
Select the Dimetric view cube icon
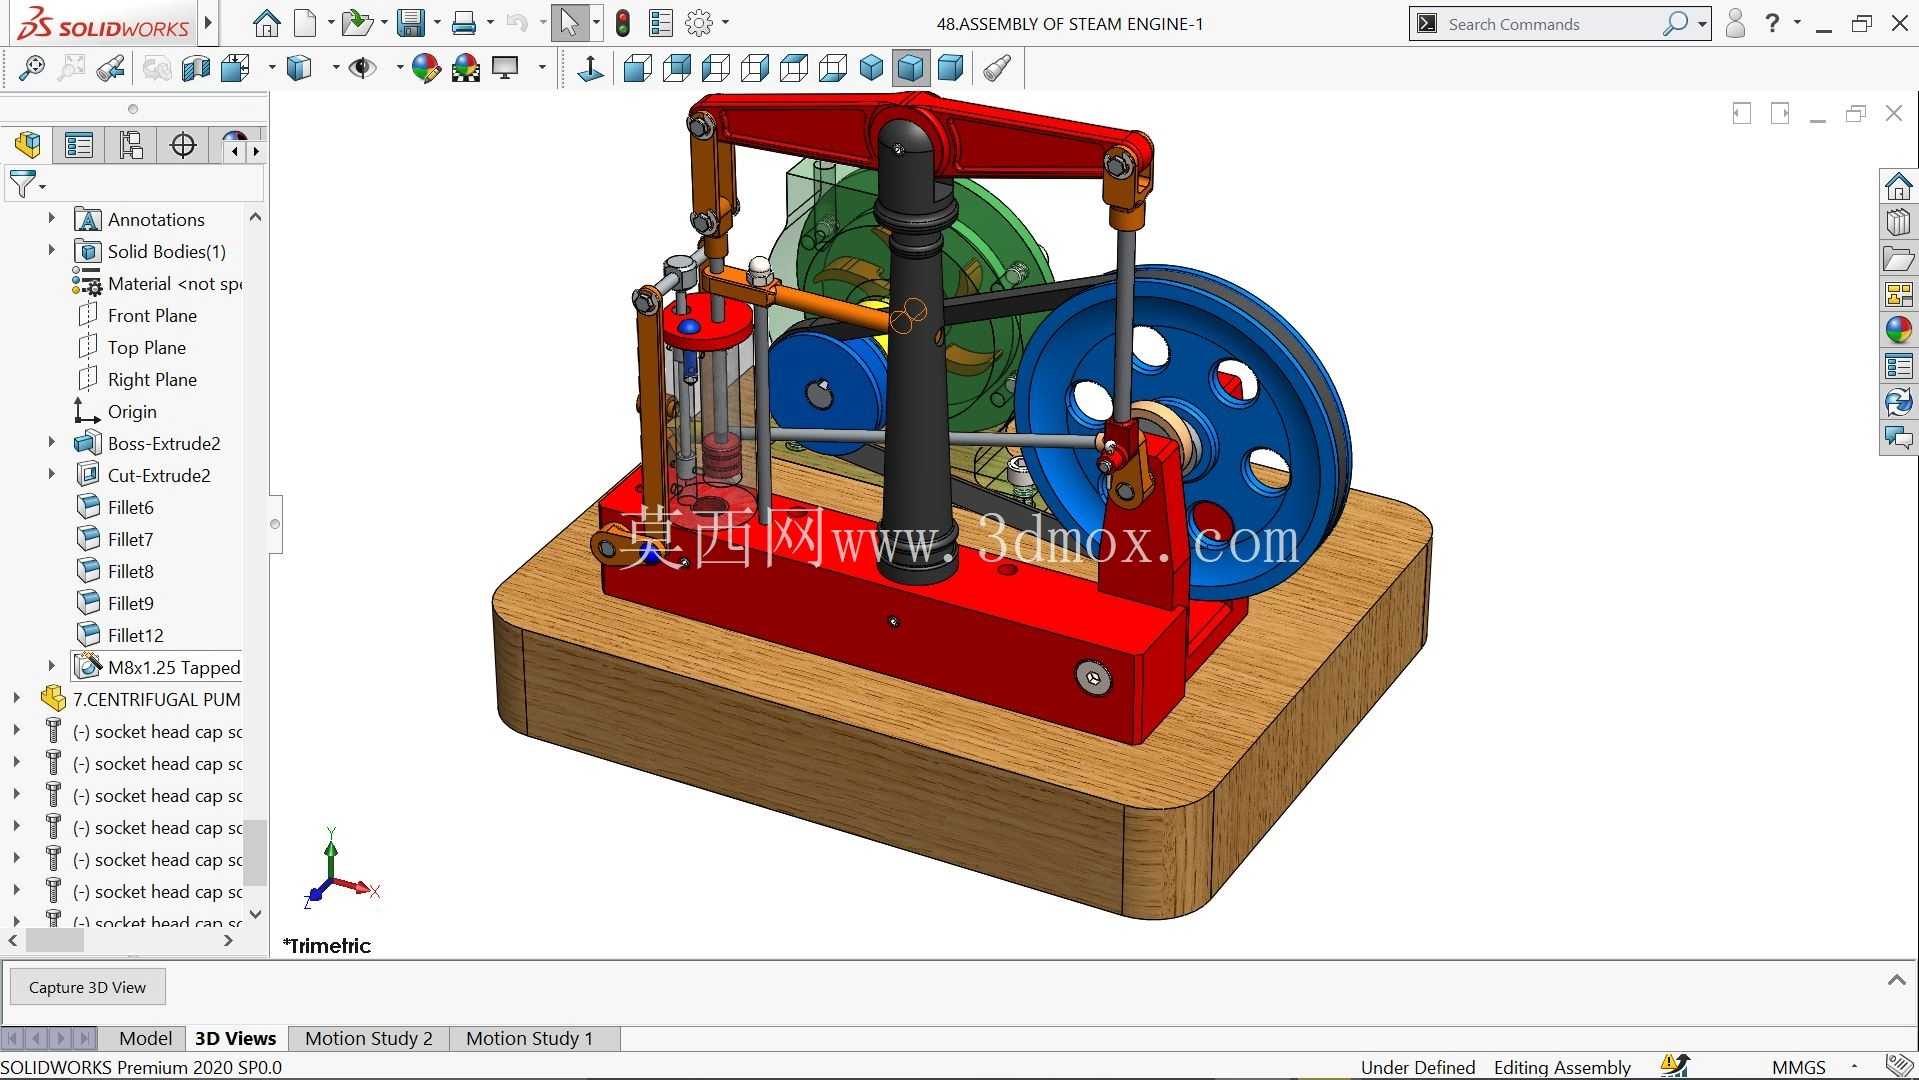(950, 68)
